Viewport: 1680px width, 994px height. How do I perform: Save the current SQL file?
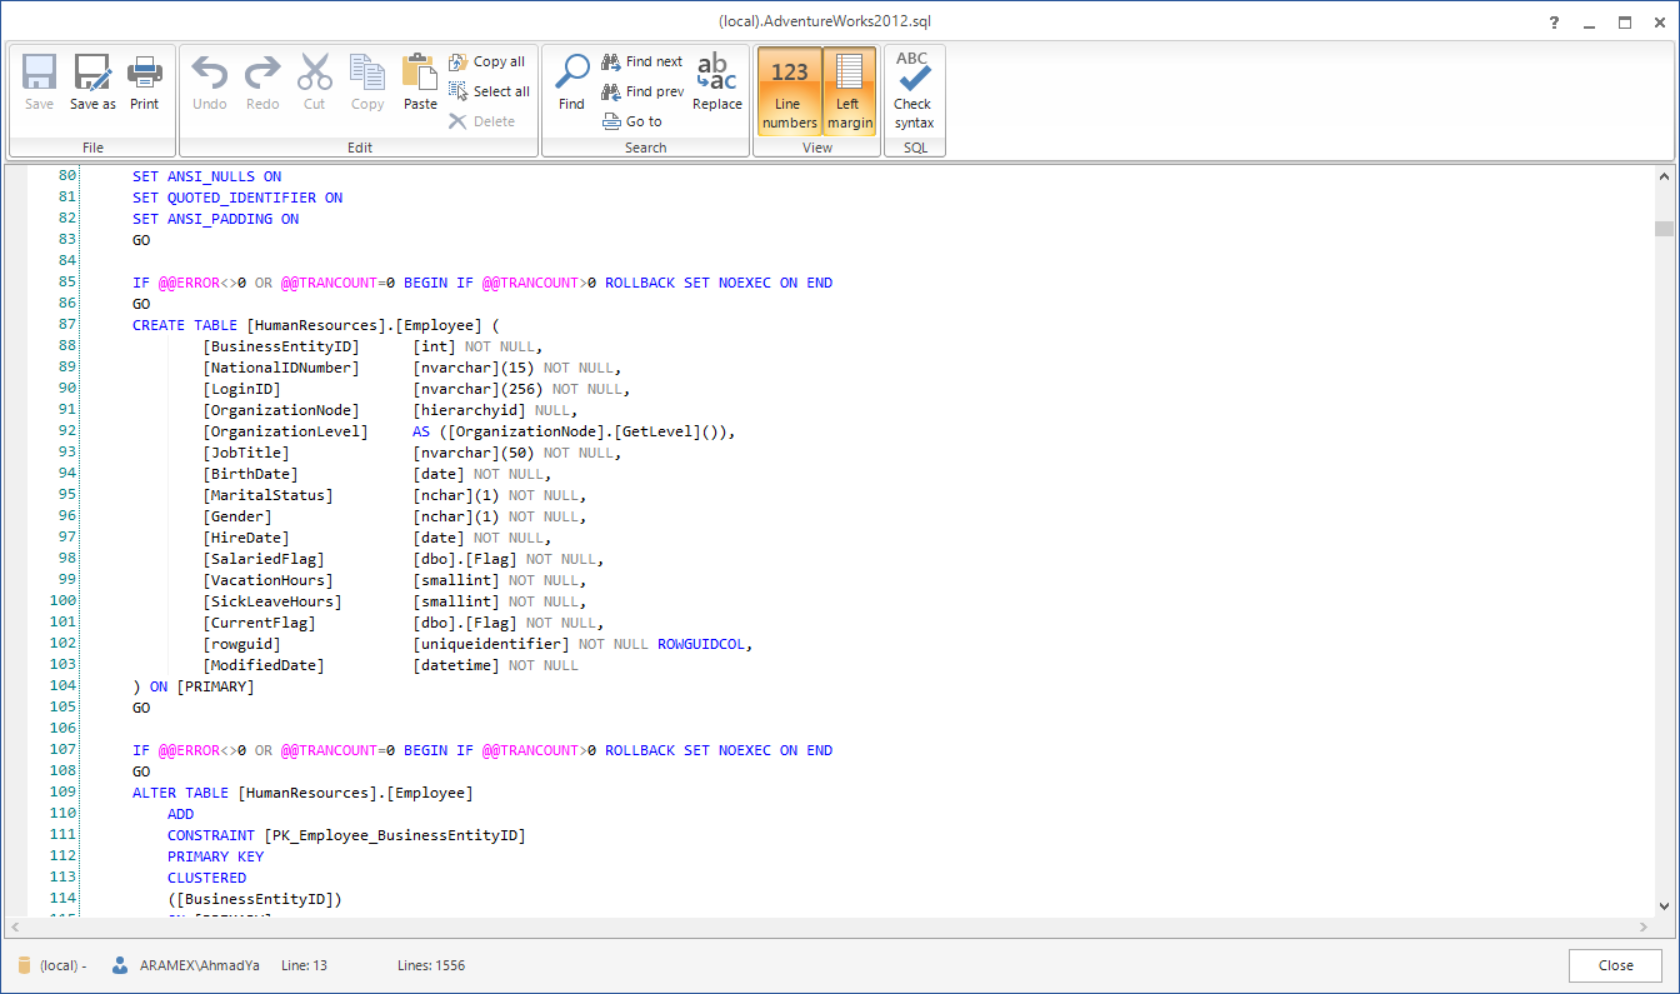tap(38, 83)
